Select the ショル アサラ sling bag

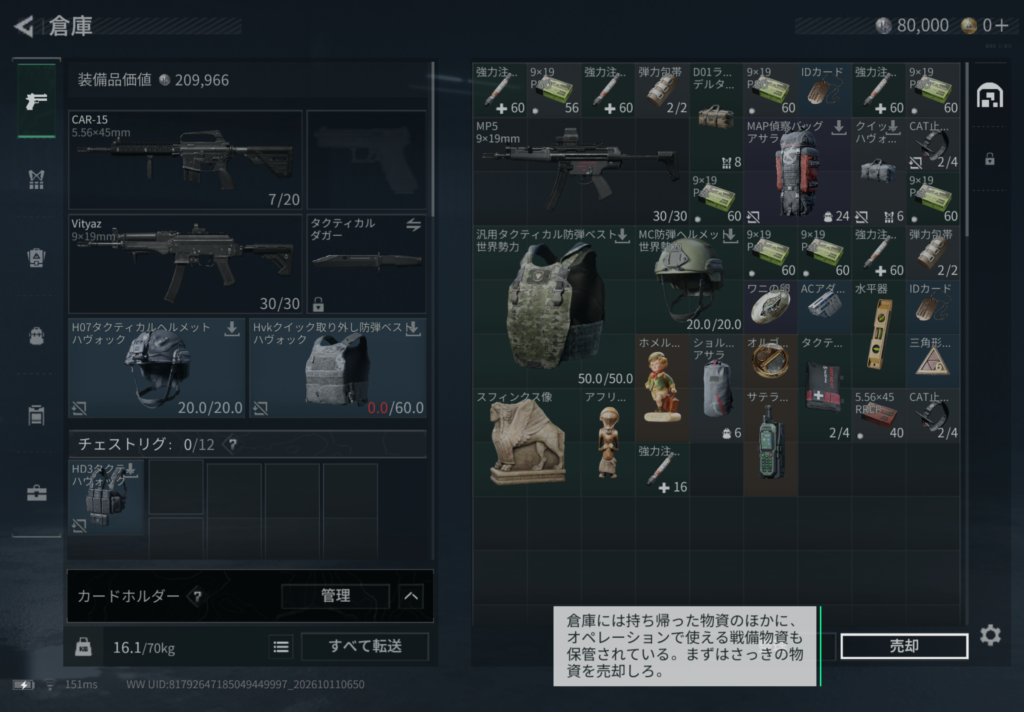[716, 388]
